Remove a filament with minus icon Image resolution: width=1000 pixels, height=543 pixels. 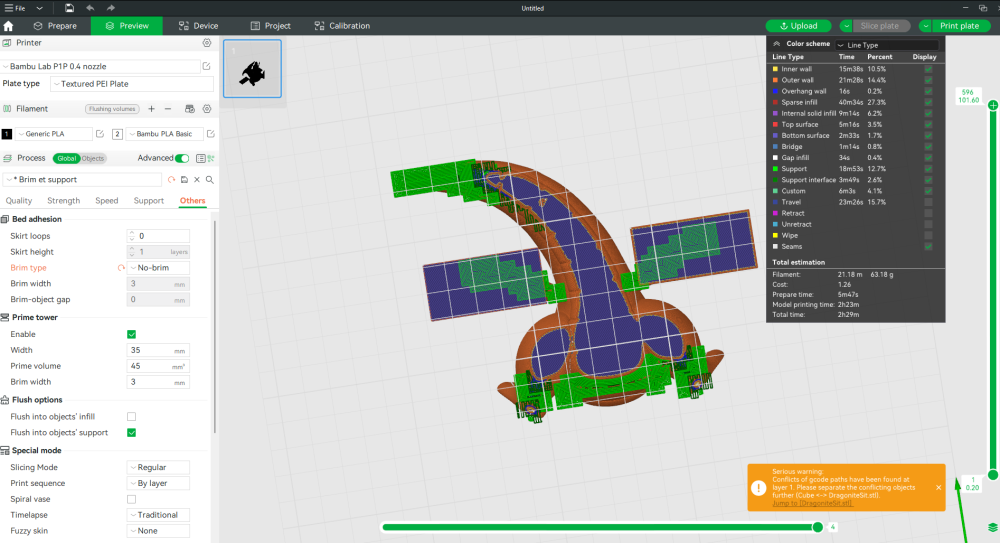click(168, 109)
